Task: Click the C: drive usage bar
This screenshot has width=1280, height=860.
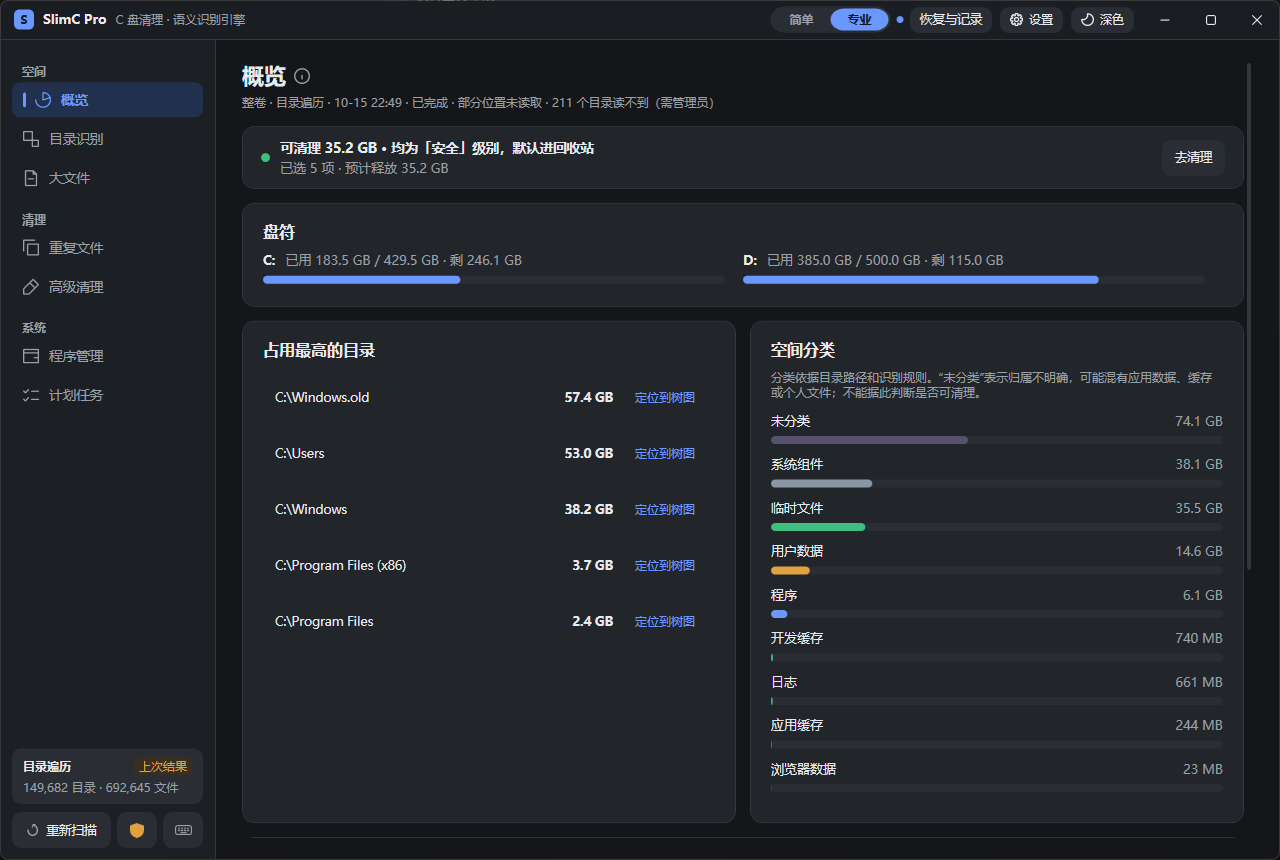Action: click(494, 280)
